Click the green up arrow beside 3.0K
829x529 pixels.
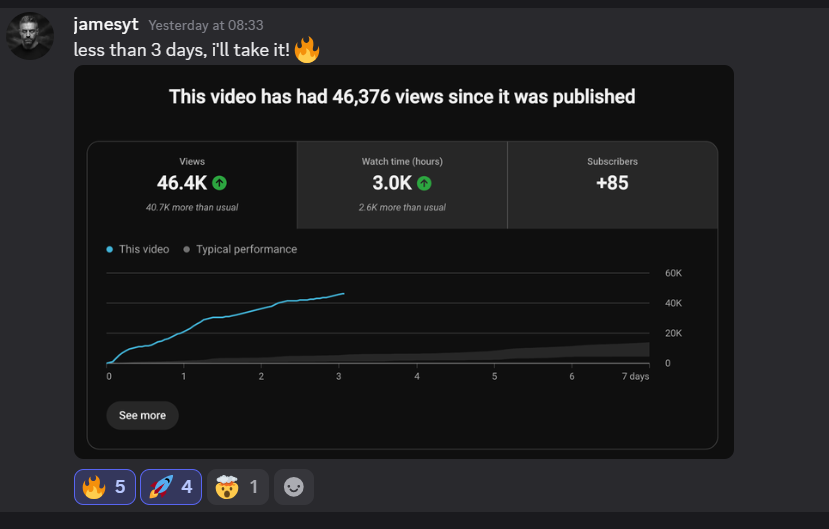[424, 183]
